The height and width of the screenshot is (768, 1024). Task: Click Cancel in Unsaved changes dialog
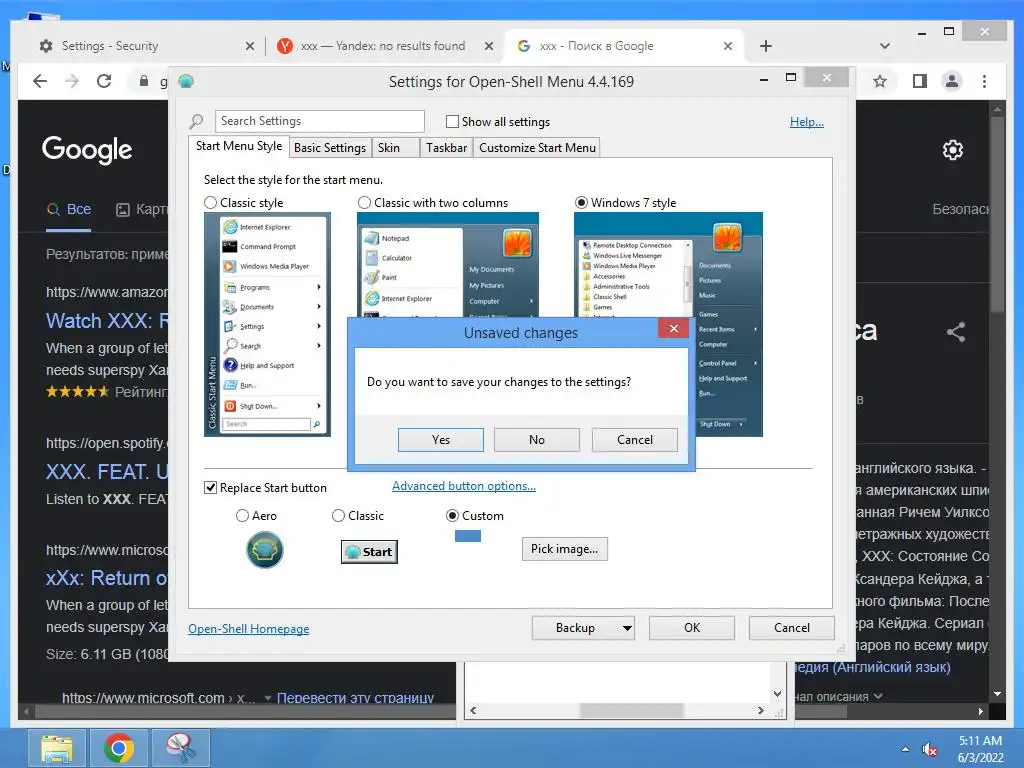click(x=635, y=440)
